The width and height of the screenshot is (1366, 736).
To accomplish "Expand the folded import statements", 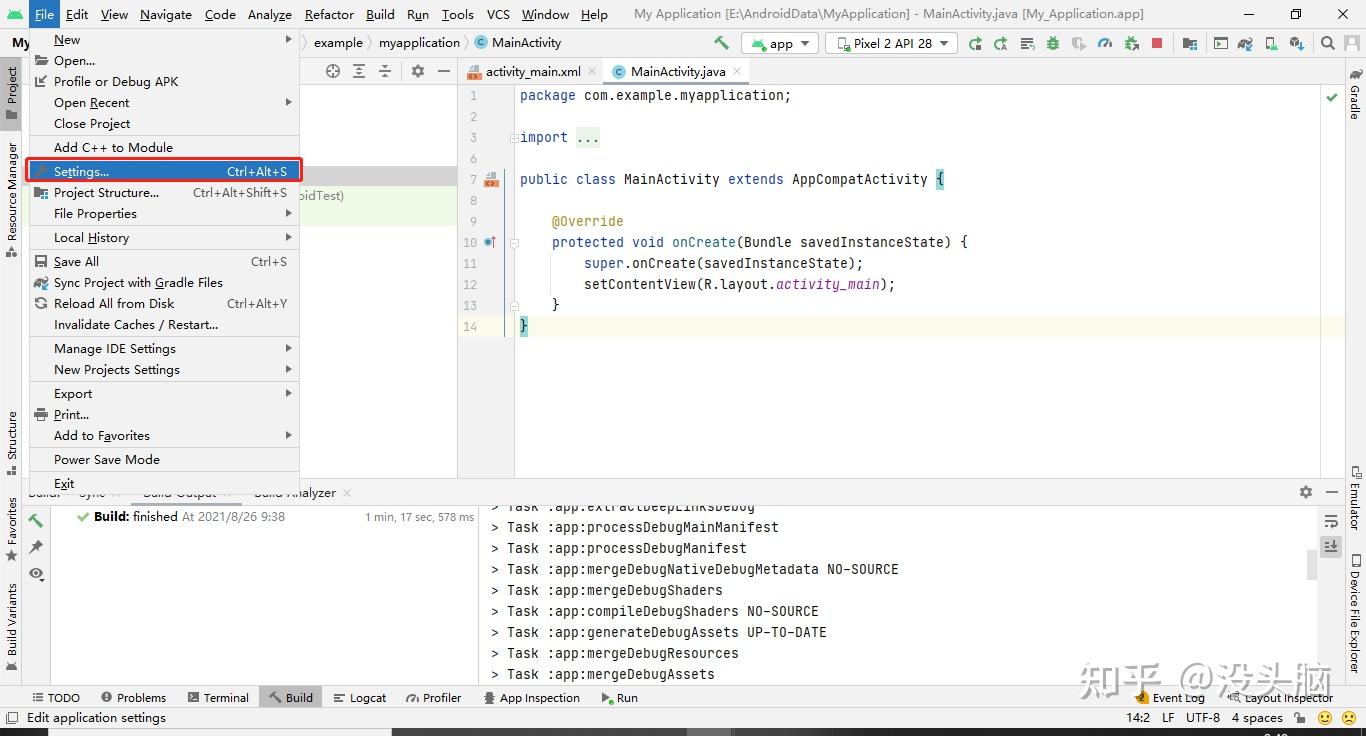I will tap(588, 137).
